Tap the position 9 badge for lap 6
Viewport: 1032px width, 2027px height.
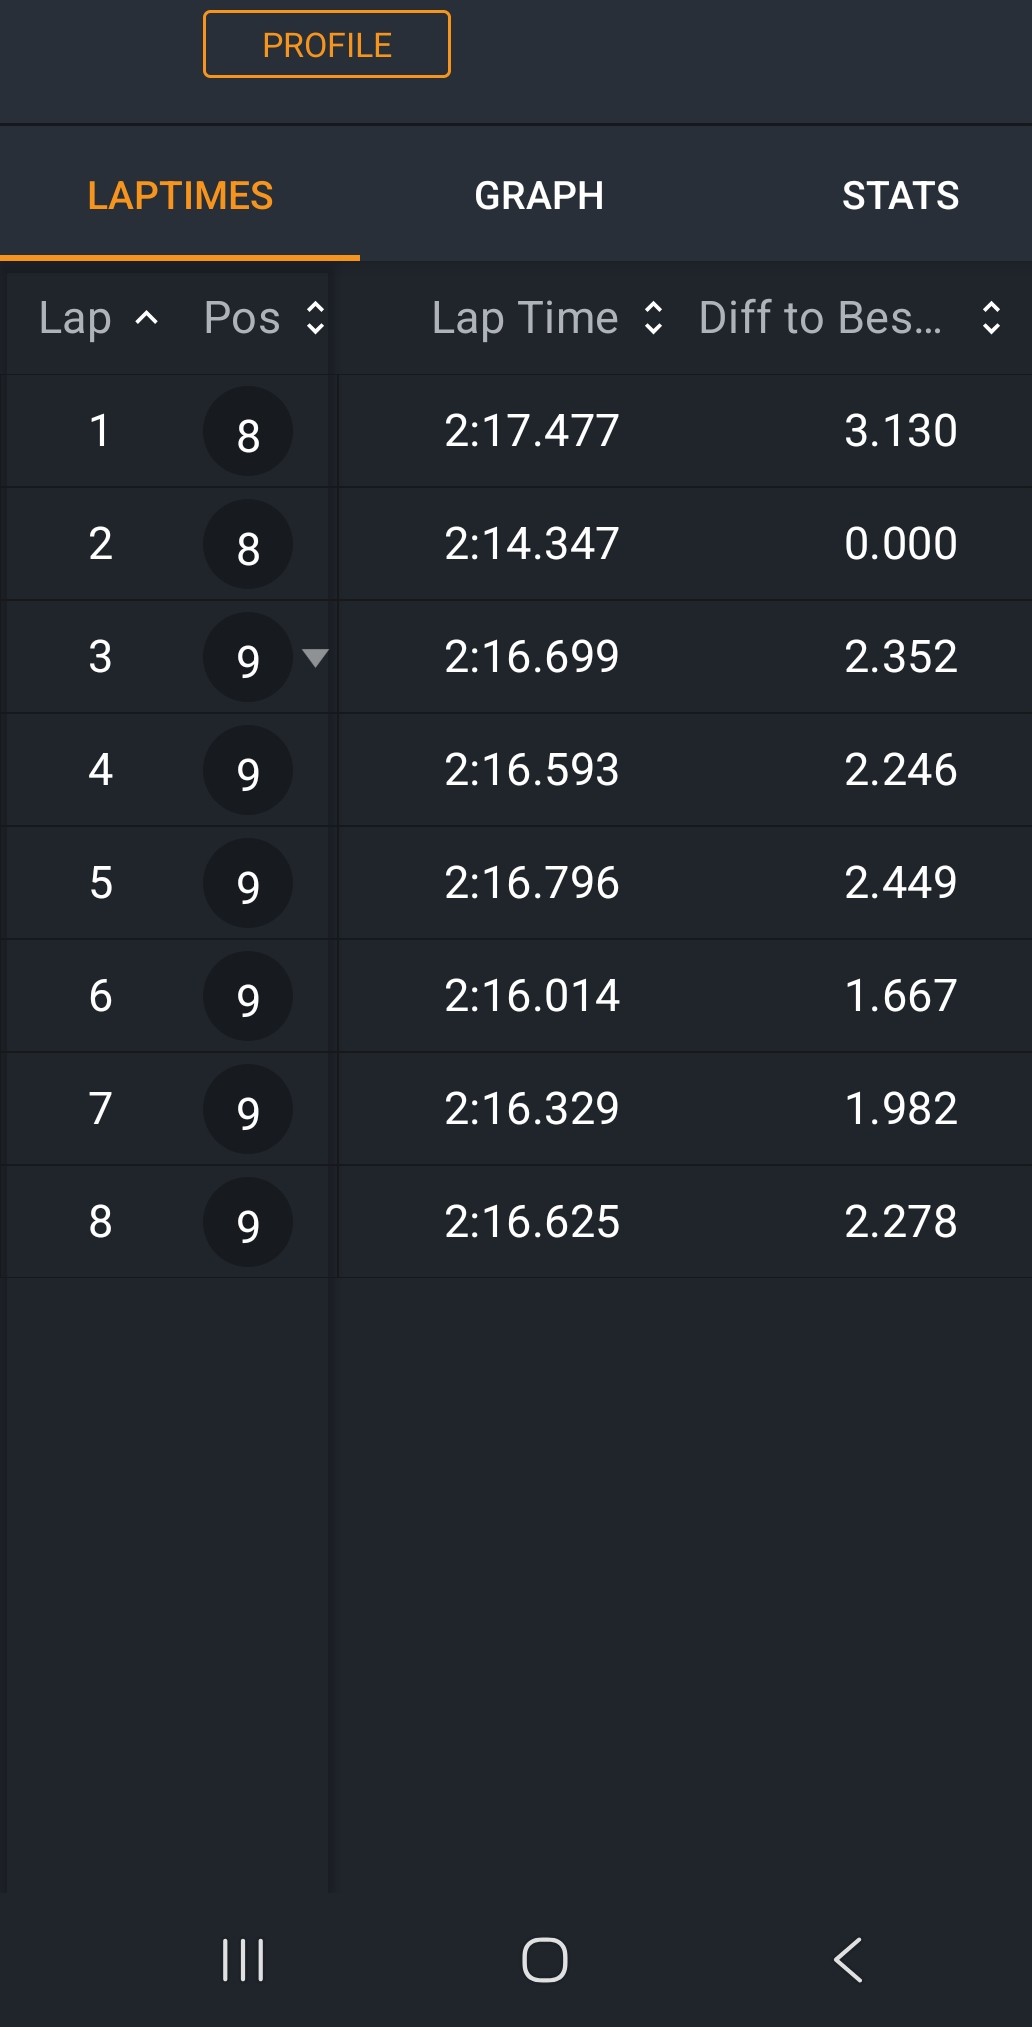click(248, 997)
